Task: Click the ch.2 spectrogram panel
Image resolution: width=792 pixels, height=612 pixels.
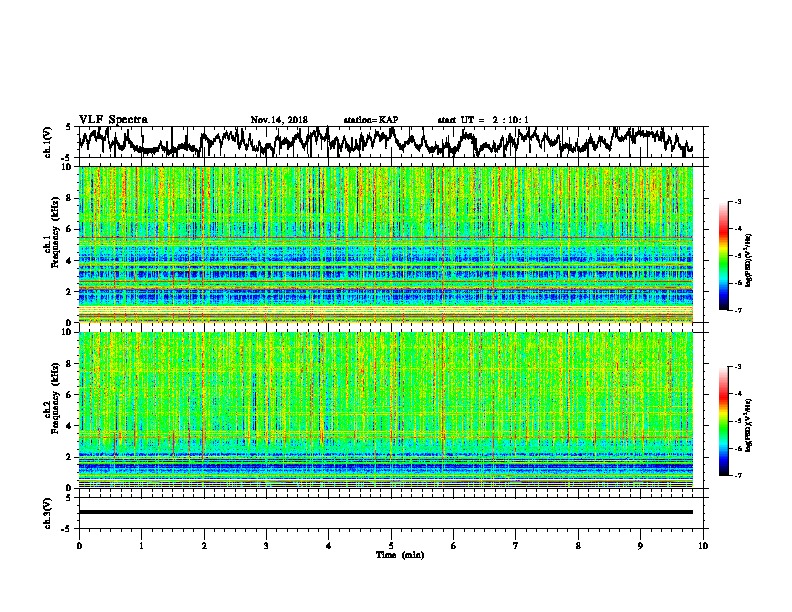Action: pos(385,410)
